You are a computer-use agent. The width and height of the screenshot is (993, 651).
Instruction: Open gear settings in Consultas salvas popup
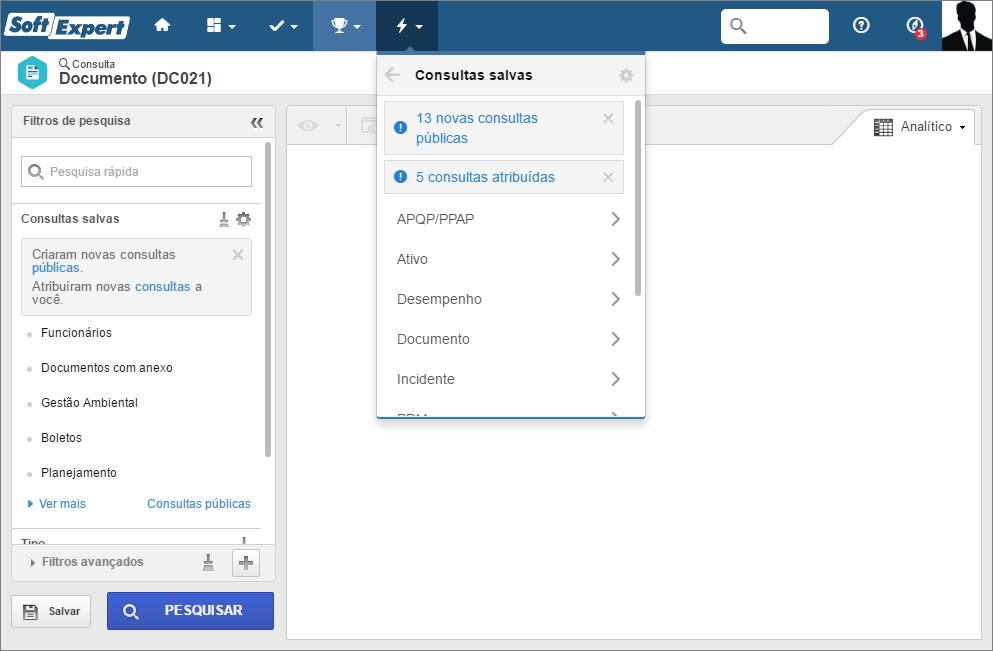click(626, 75)
